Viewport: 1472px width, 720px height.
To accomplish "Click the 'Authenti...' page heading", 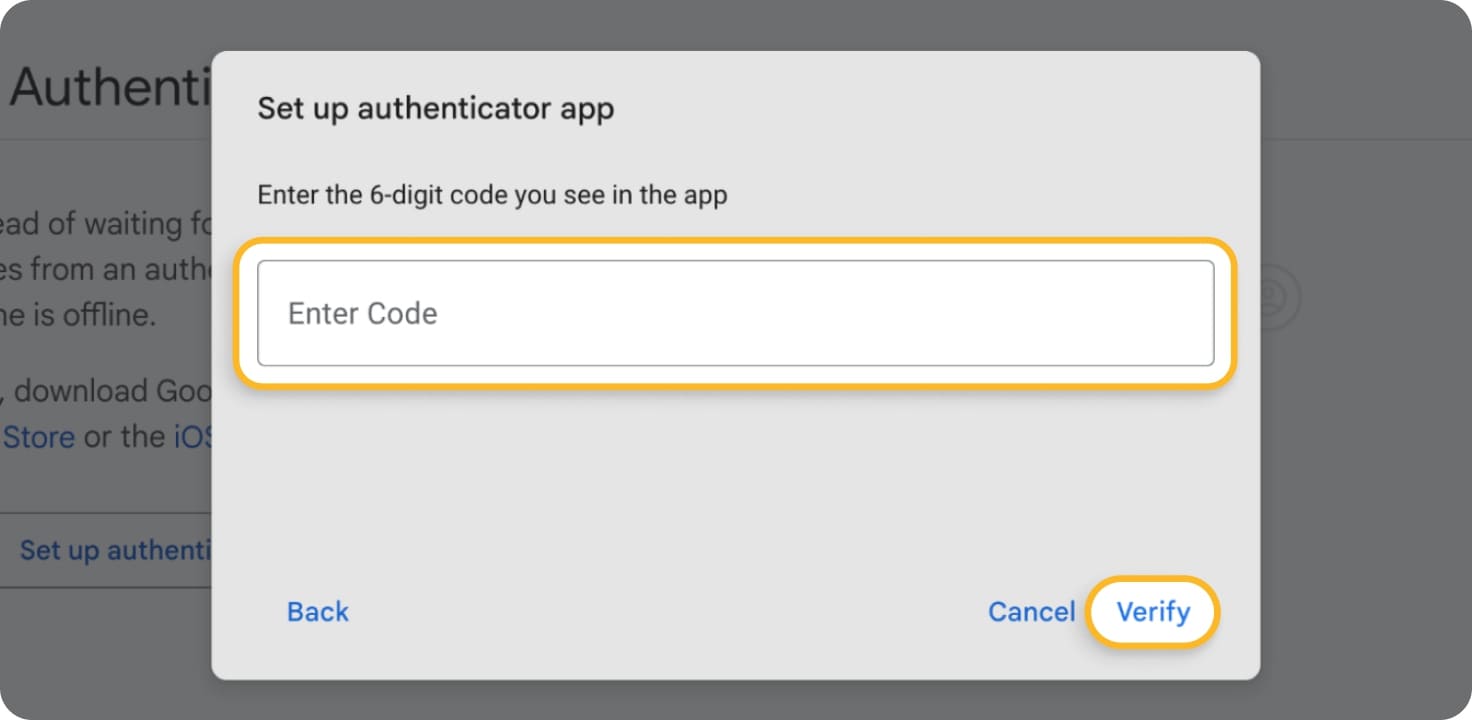I will point(110,88).
